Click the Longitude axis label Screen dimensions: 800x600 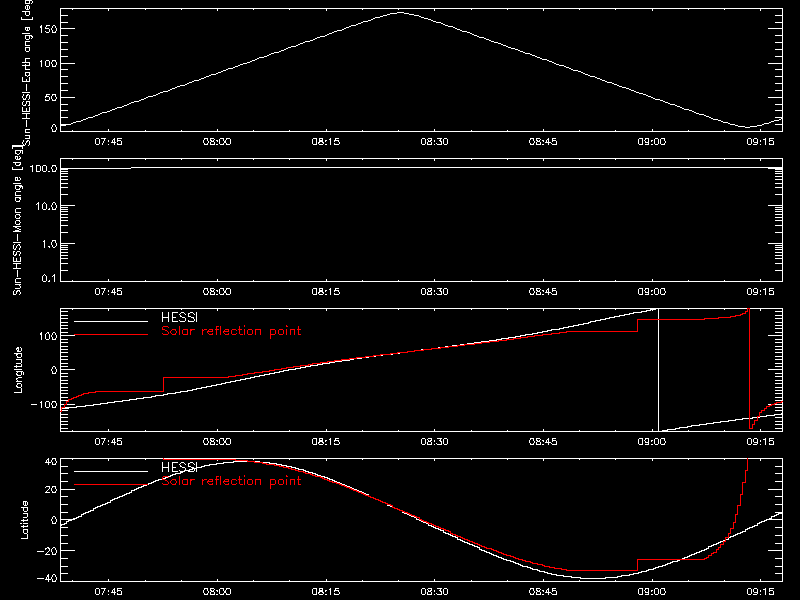(18, 370)
